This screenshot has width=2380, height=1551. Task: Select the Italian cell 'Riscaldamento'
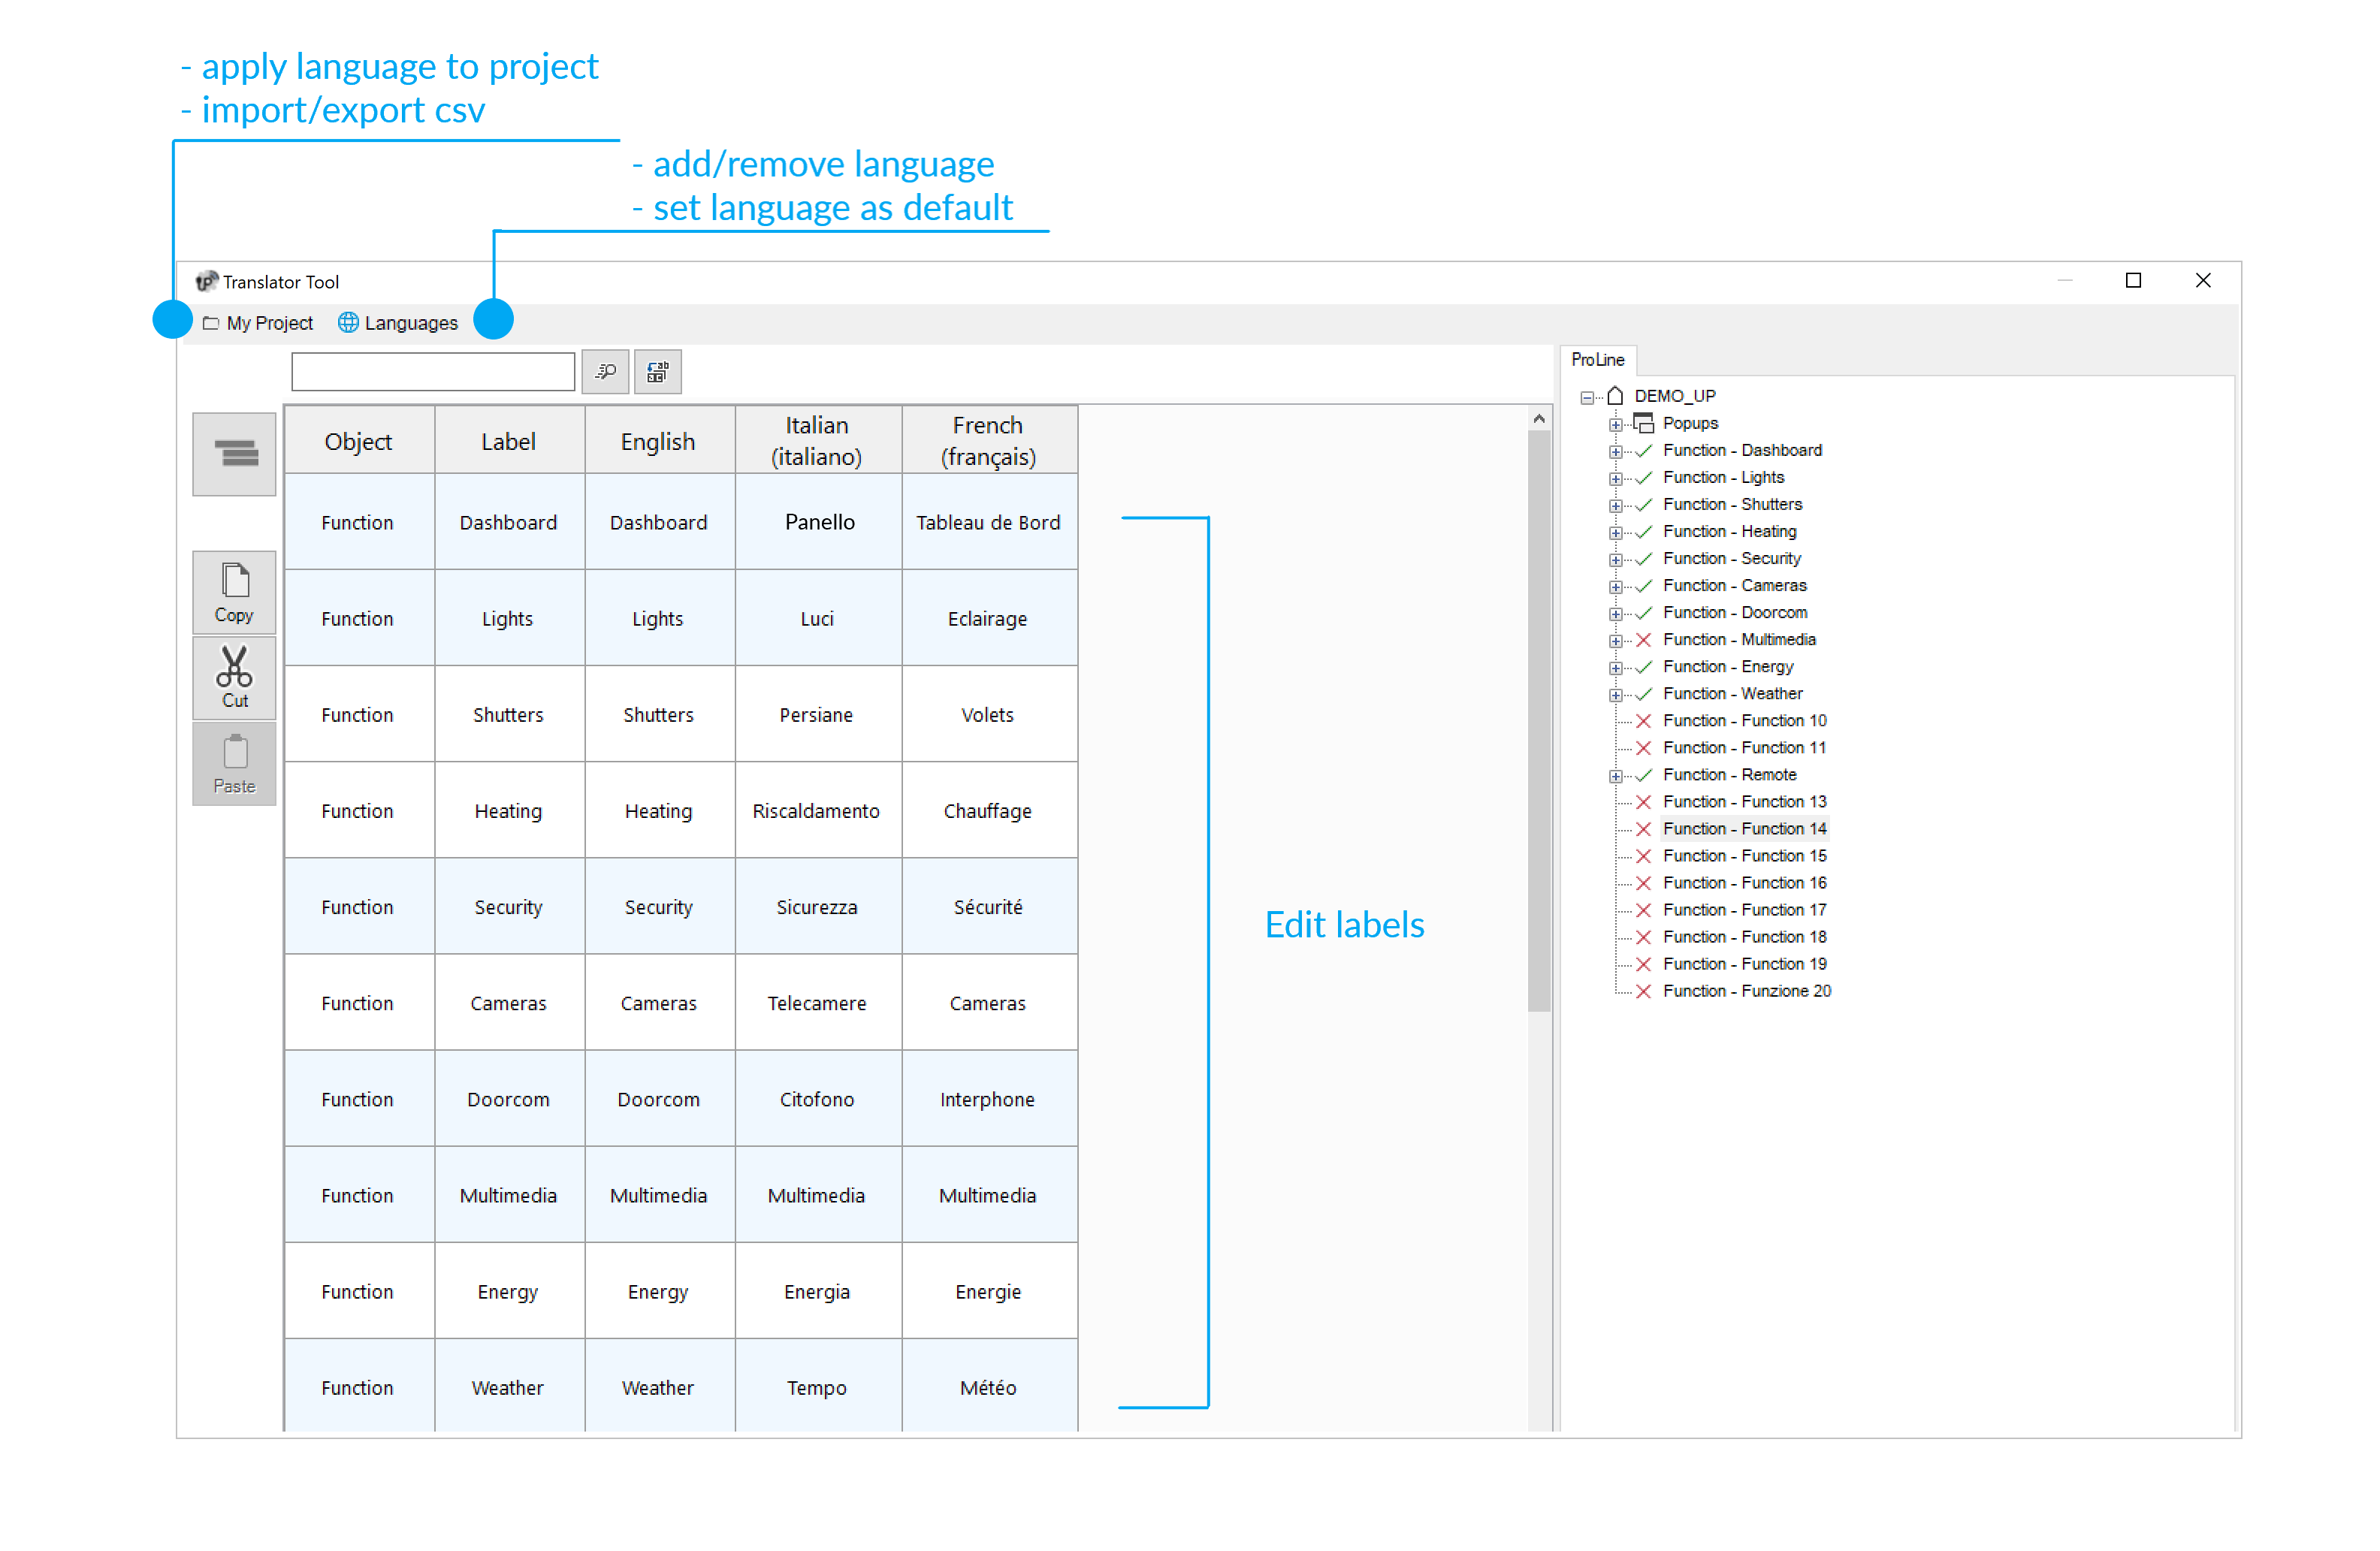click(818, 810)
